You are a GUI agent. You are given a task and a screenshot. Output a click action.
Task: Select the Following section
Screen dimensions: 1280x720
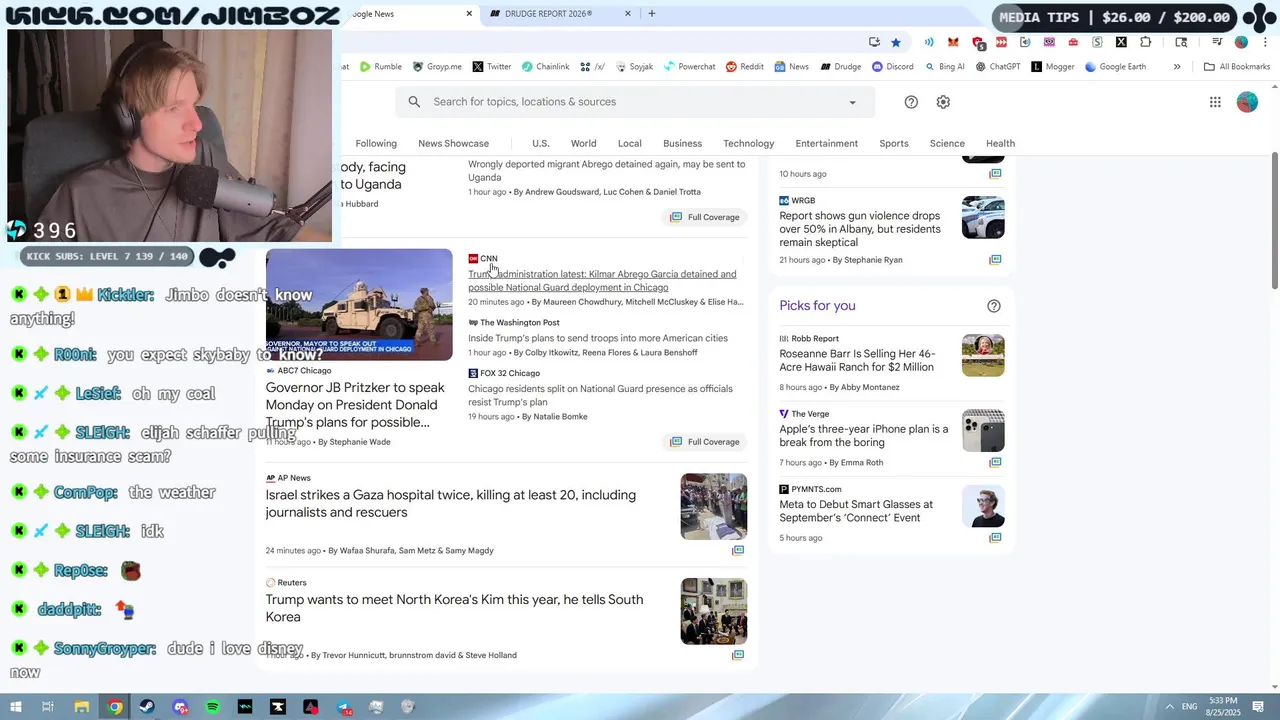pyautogui.click(x=376, y=143)
